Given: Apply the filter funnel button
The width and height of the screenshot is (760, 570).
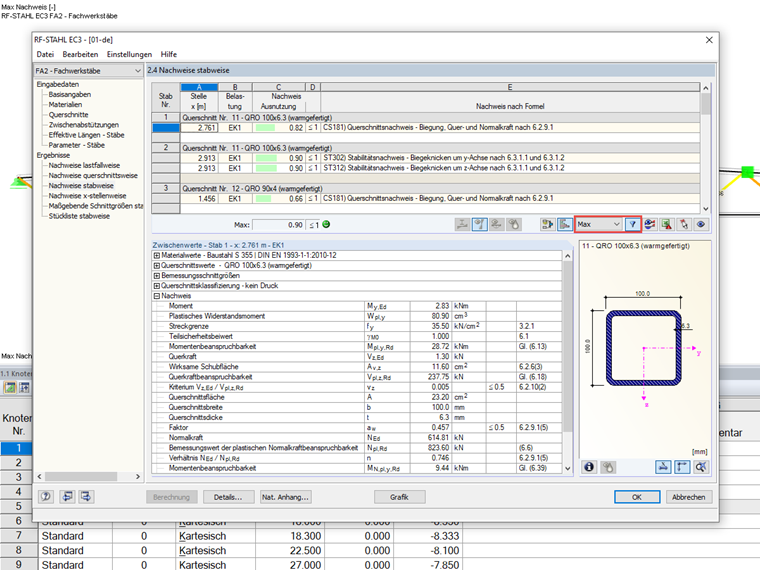Looking at the screenshot, I should click(633, 224).
